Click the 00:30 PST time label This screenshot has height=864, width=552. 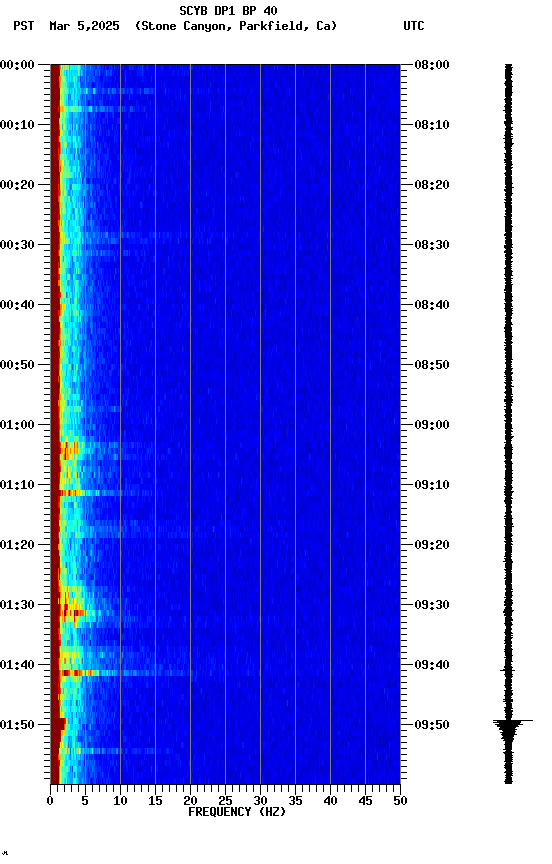click(x=17, y=245)
